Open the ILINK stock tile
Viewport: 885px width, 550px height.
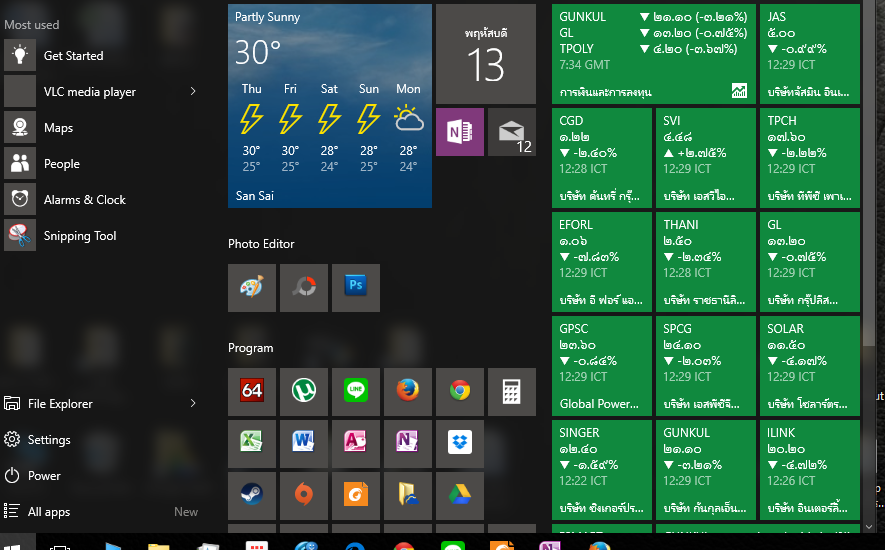pos(810,470)
